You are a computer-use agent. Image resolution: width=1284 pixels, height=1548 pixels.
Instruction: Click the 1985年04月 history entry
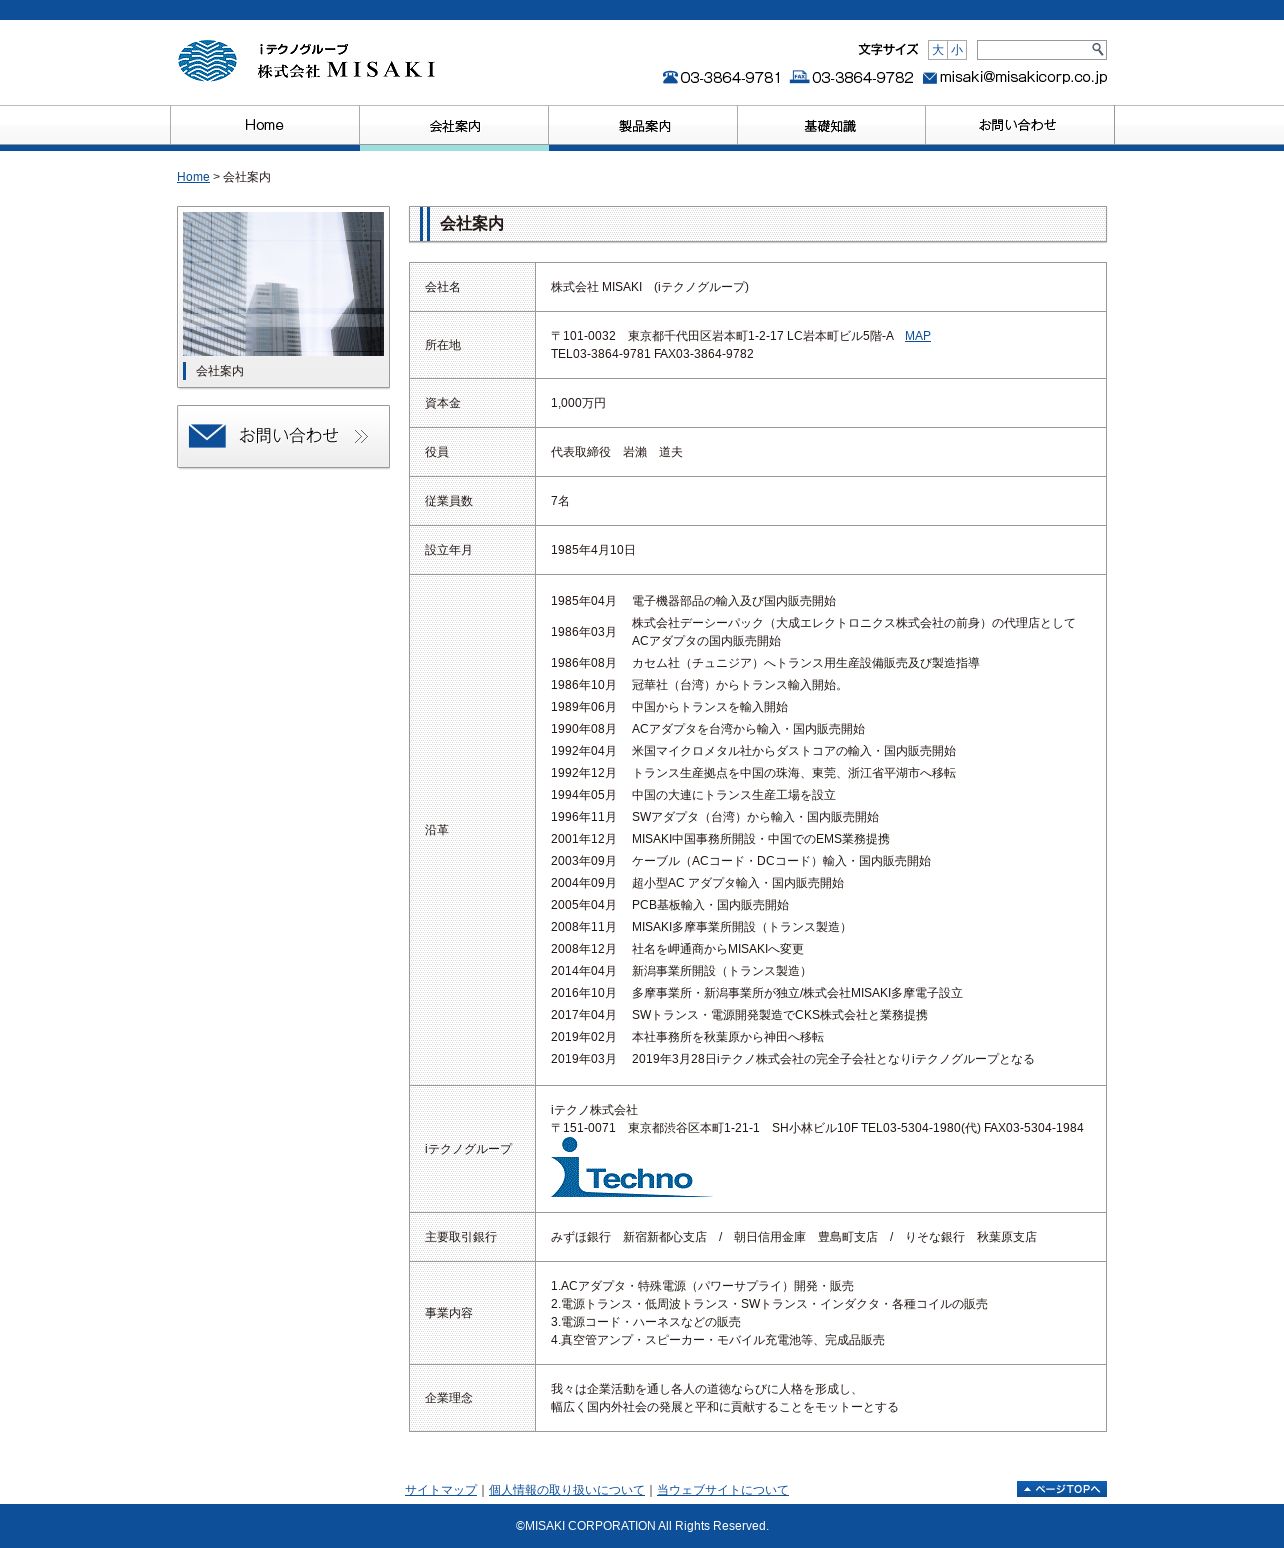(693, 601)
